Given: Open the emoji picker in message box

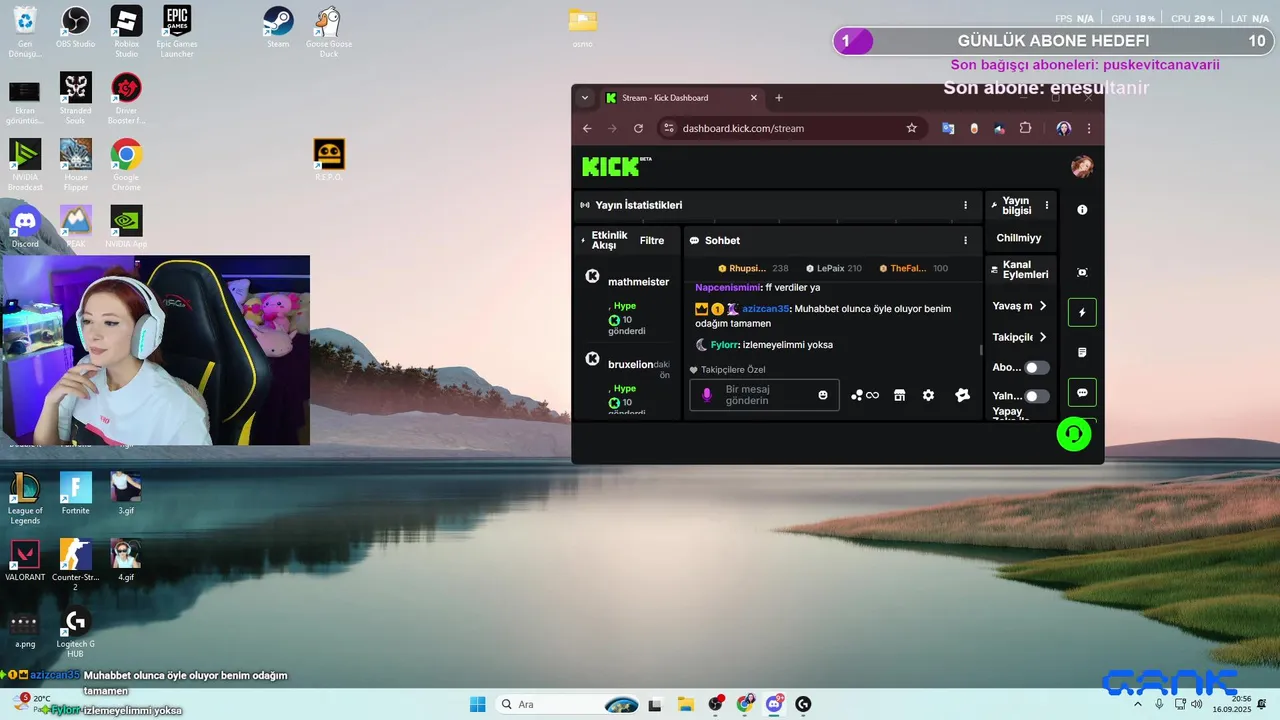Looking at the screenshot, I should (x=823, y=395).
